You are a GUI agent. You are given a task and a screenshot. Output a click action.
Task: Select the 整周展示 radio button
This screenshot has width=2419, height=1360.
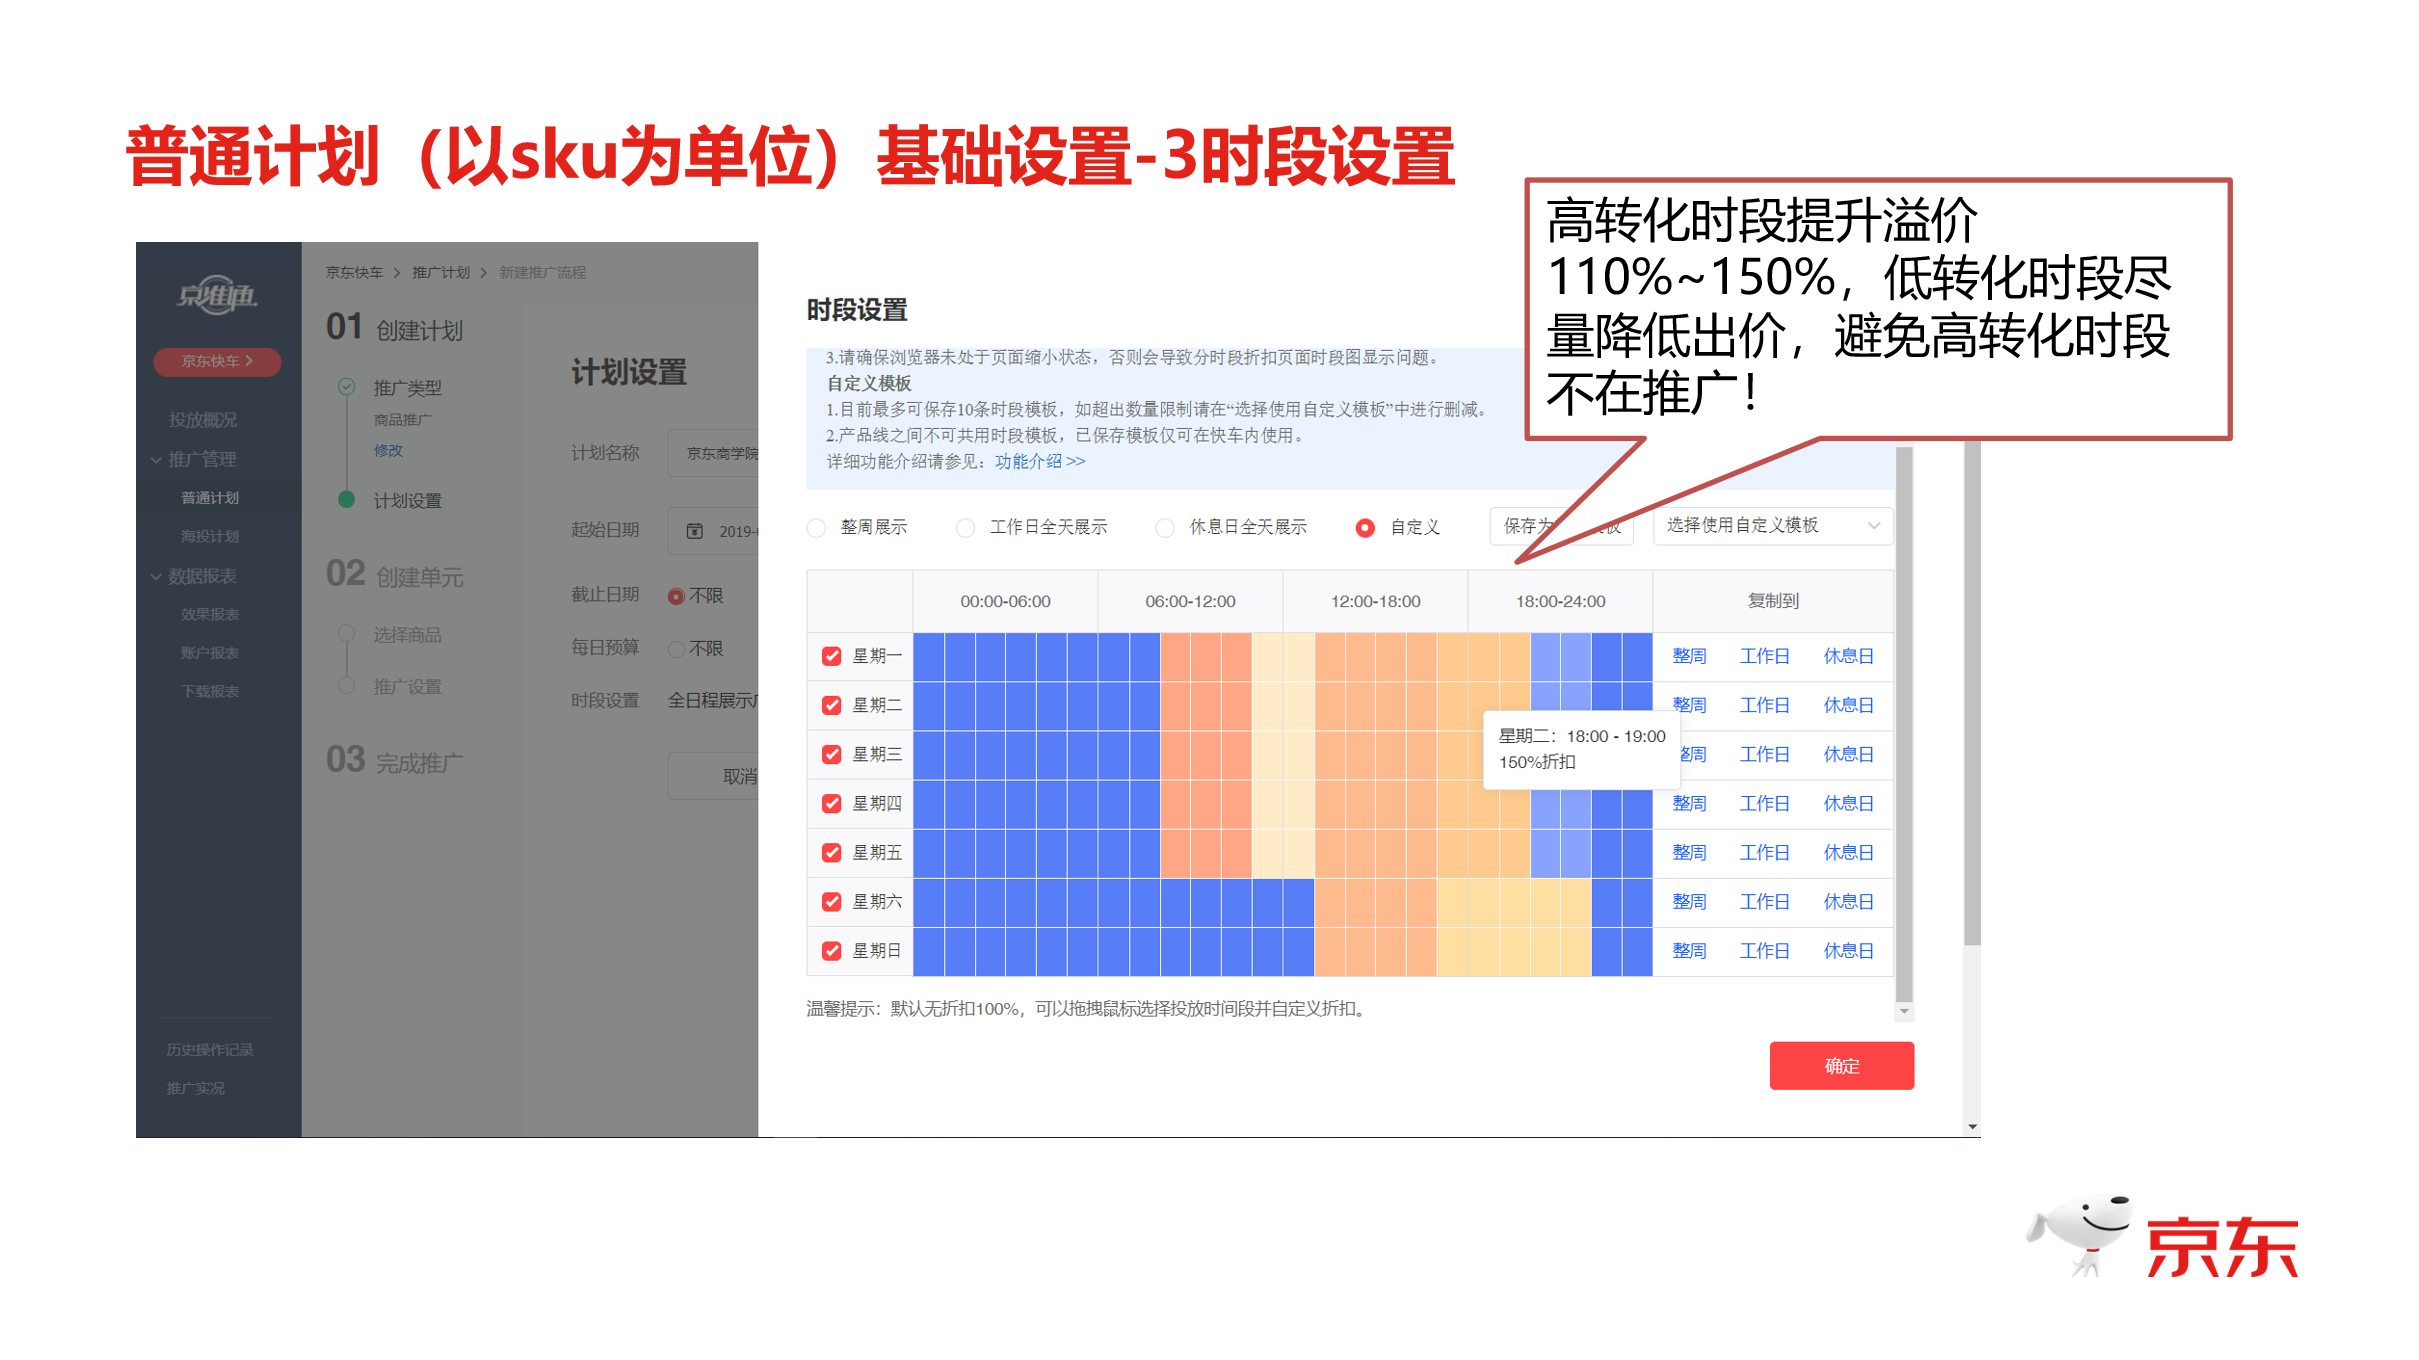tap(817, 528)
